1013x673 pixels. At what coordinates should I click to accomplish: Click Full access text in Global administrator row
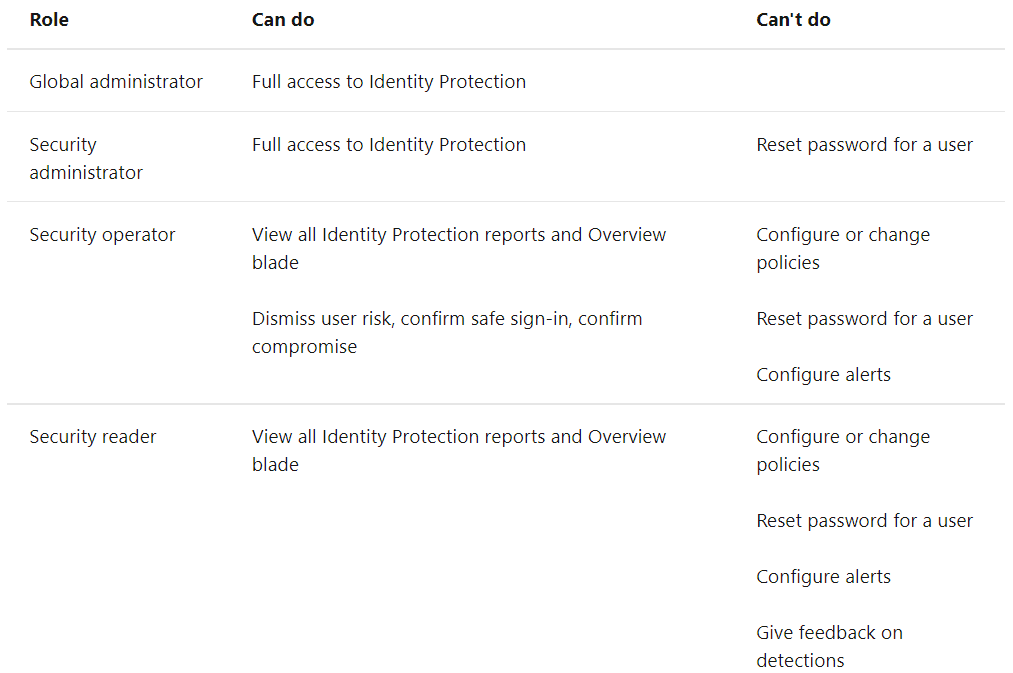[389, 82]
